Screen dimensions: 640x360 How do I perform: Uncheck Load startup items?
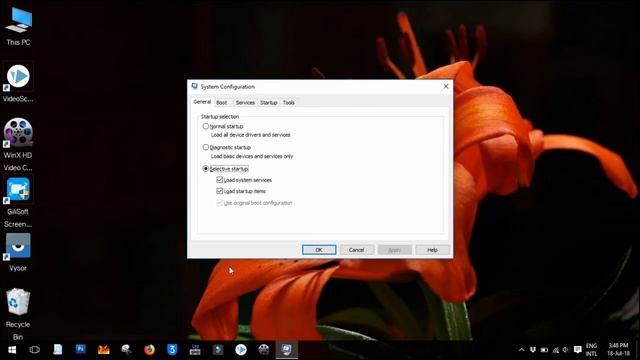tap(220, 191)
